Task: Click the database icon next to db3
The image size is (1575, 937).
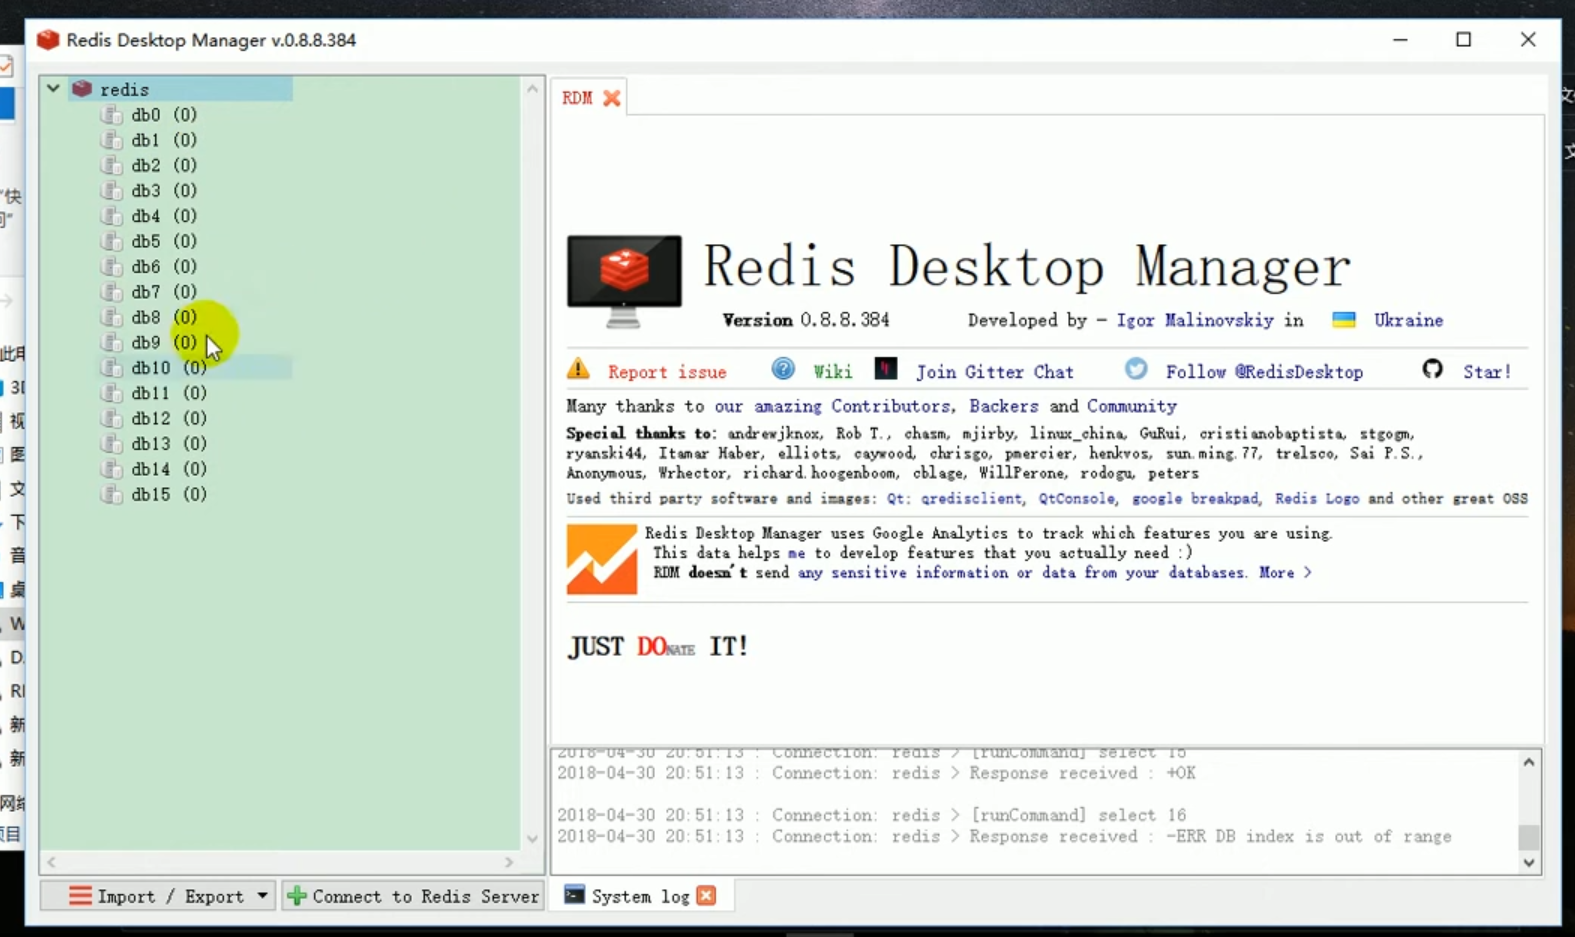Action: pyautogui.click(x=111, y=190)
